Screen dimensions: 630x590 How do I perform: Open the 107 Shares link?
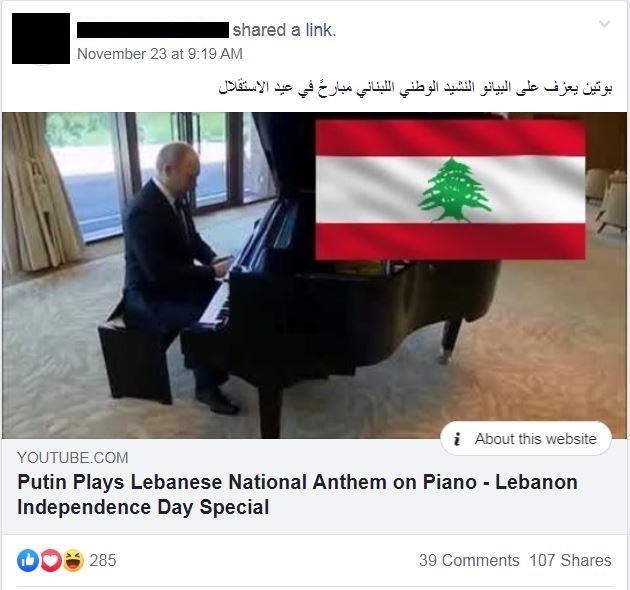click(570, 560)
